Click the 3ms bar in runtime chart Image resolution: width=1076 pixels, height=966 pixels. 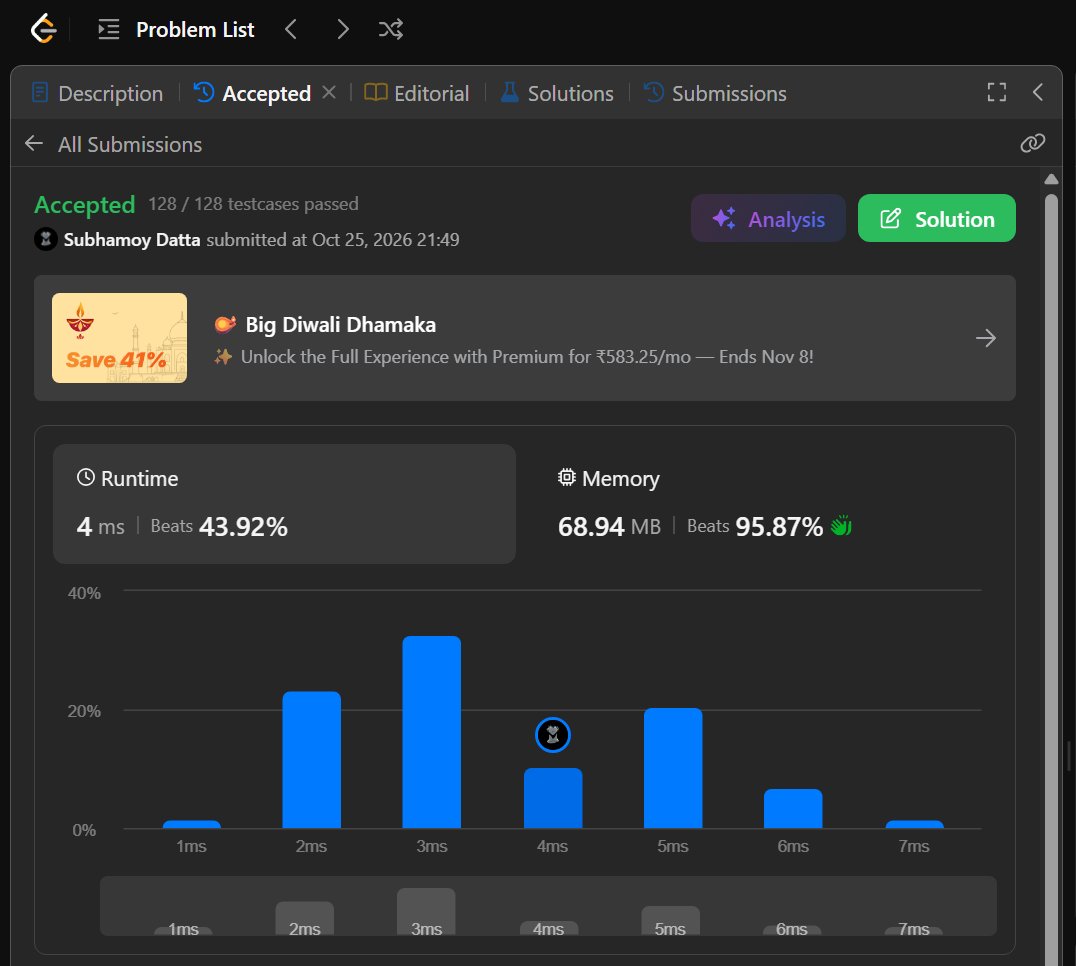[x=432, y=732]
